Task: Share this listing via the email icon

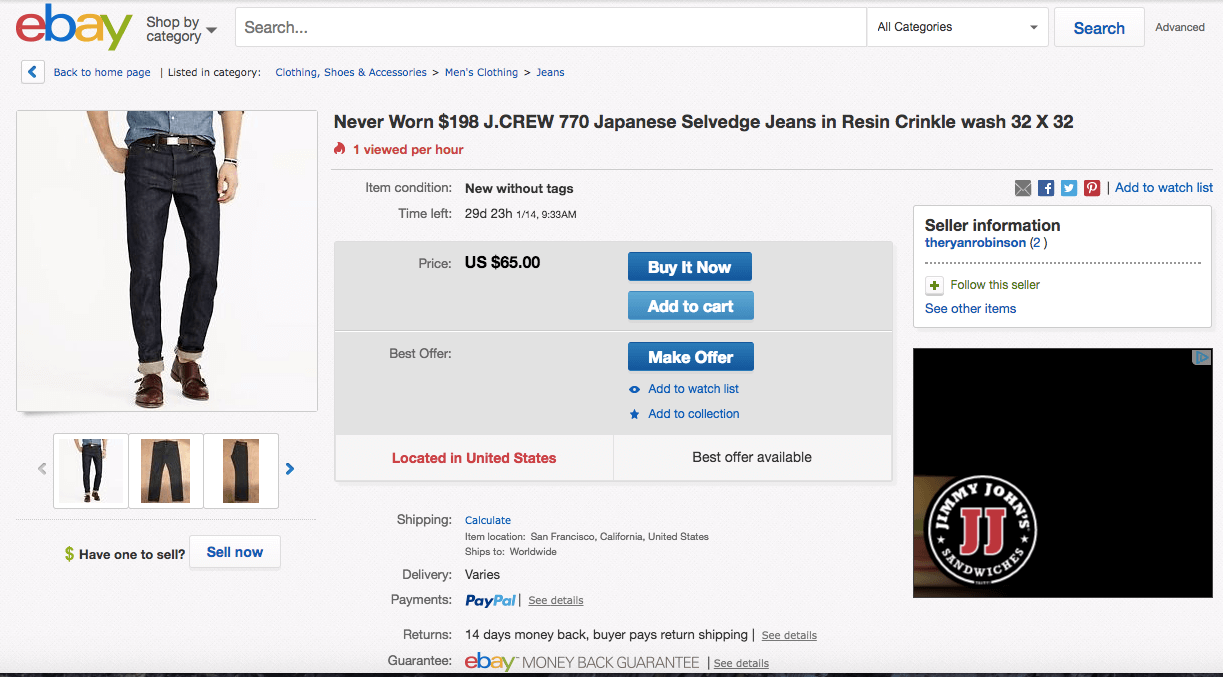Action: point(1022,188)
